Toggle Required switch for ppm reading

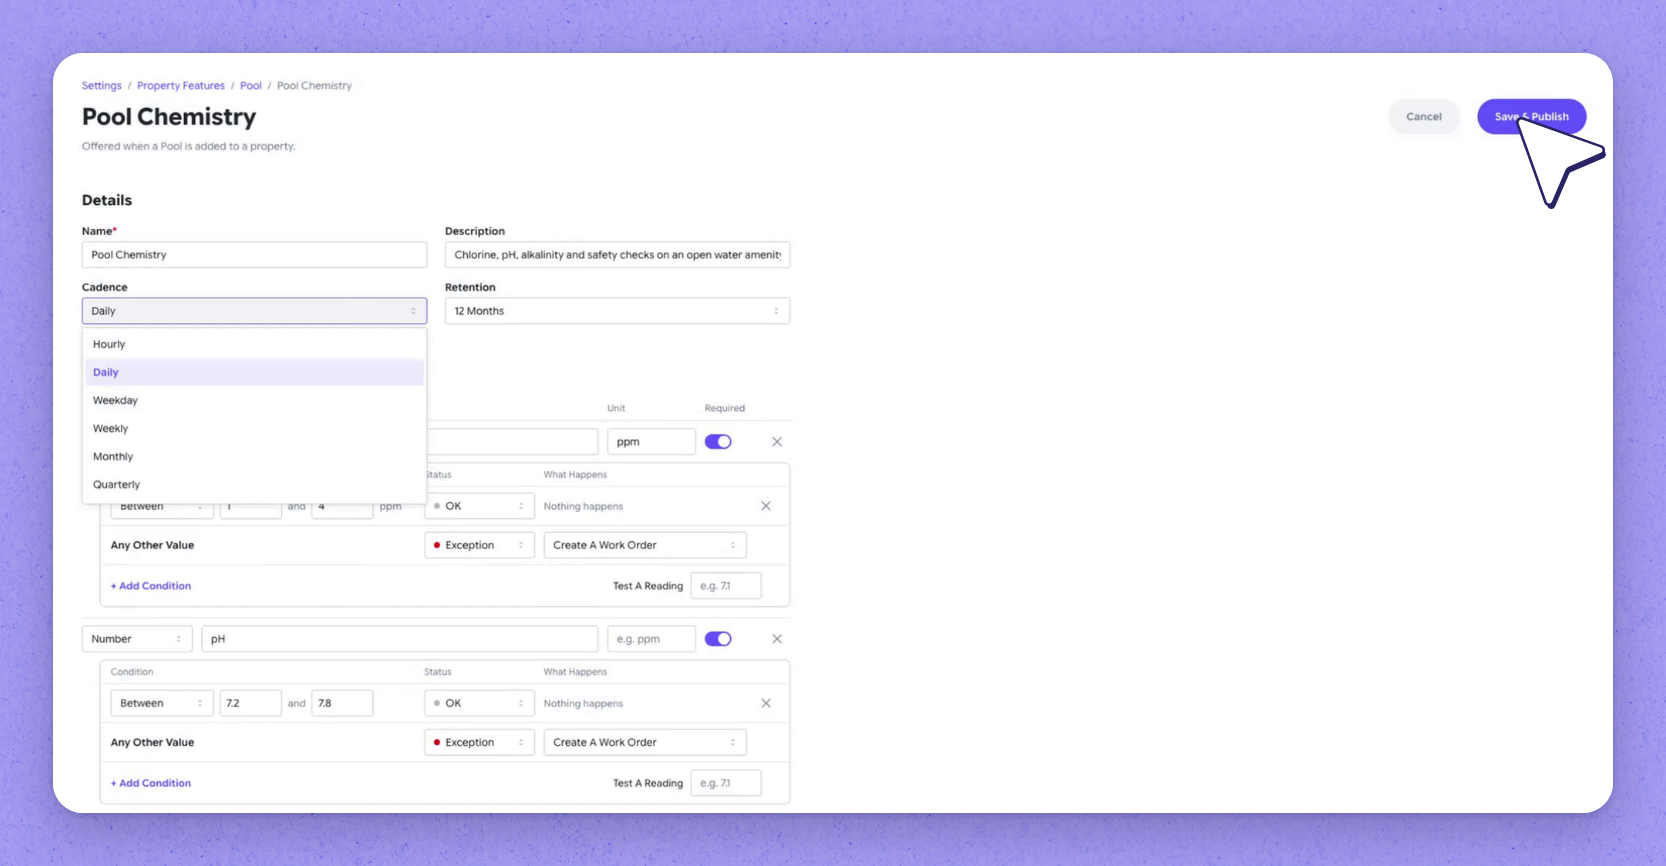718,442
